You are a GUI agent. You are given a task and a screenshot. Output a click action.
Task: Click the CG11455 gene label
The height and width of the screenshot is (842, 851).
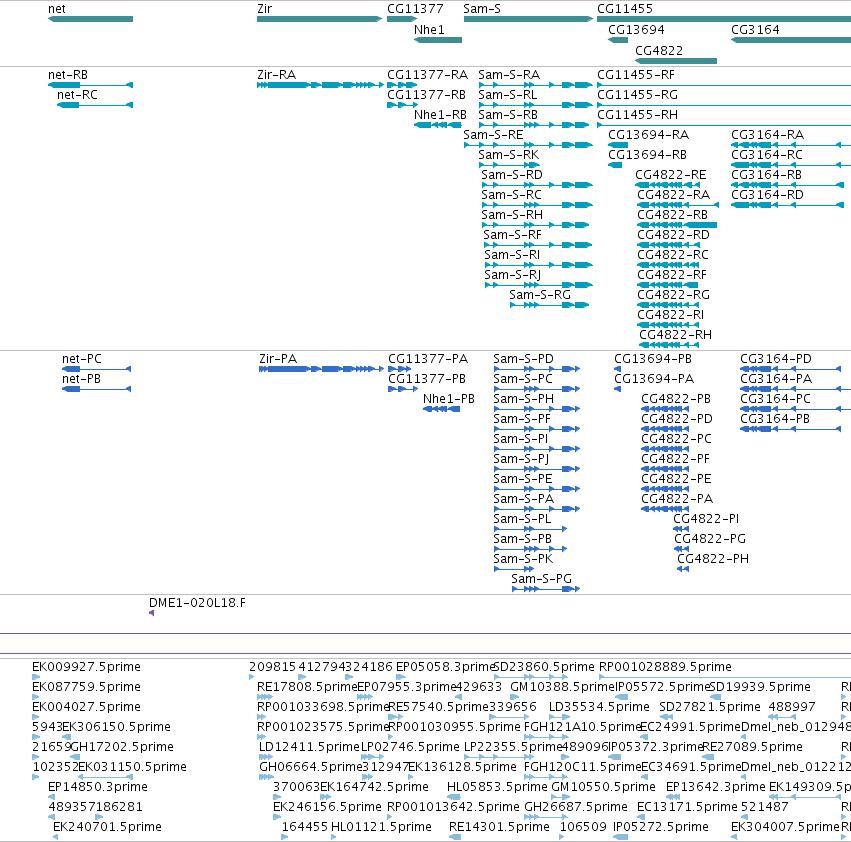click(x=625, y=9)
